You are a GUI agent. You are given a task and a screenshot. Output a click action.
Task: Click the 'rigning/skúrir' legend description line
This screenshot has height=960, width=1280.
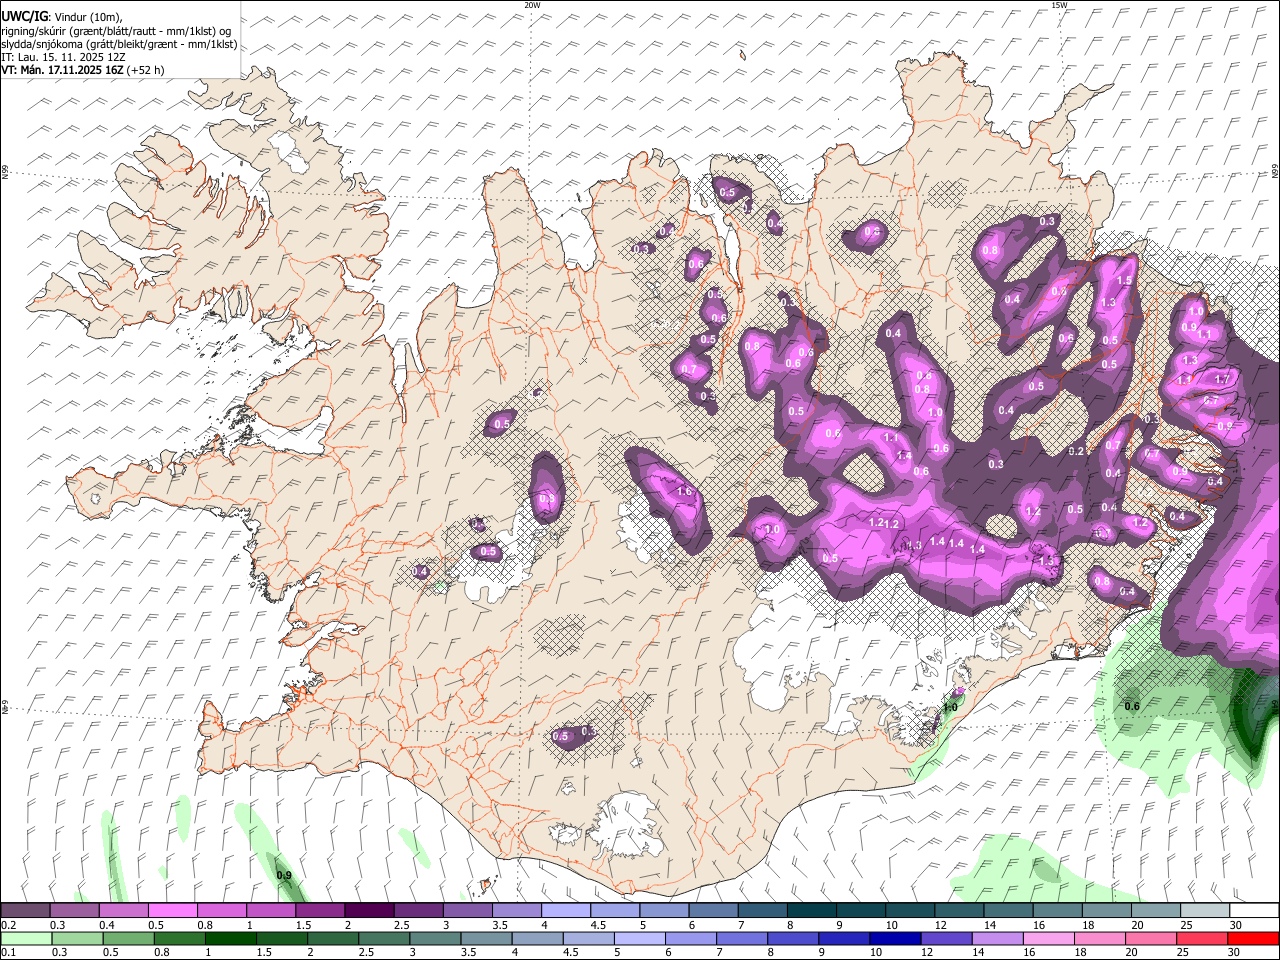[x=117, y=31]
